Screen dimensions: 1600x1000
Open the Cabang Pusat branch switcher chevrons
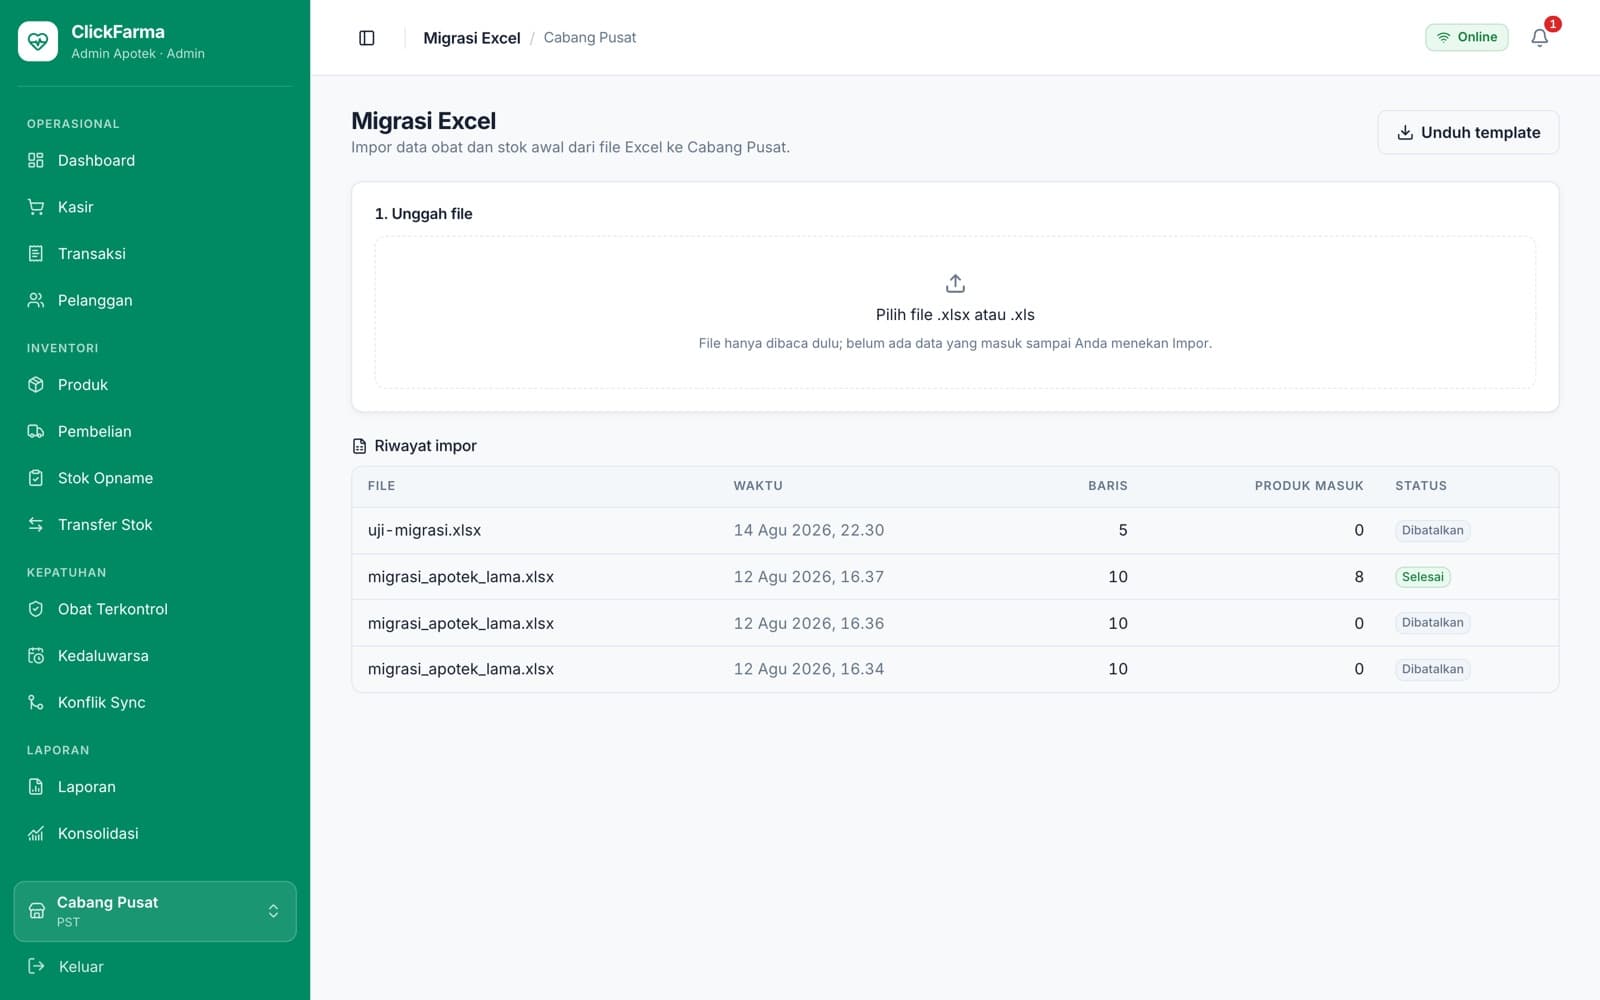(x=273, y=911)
